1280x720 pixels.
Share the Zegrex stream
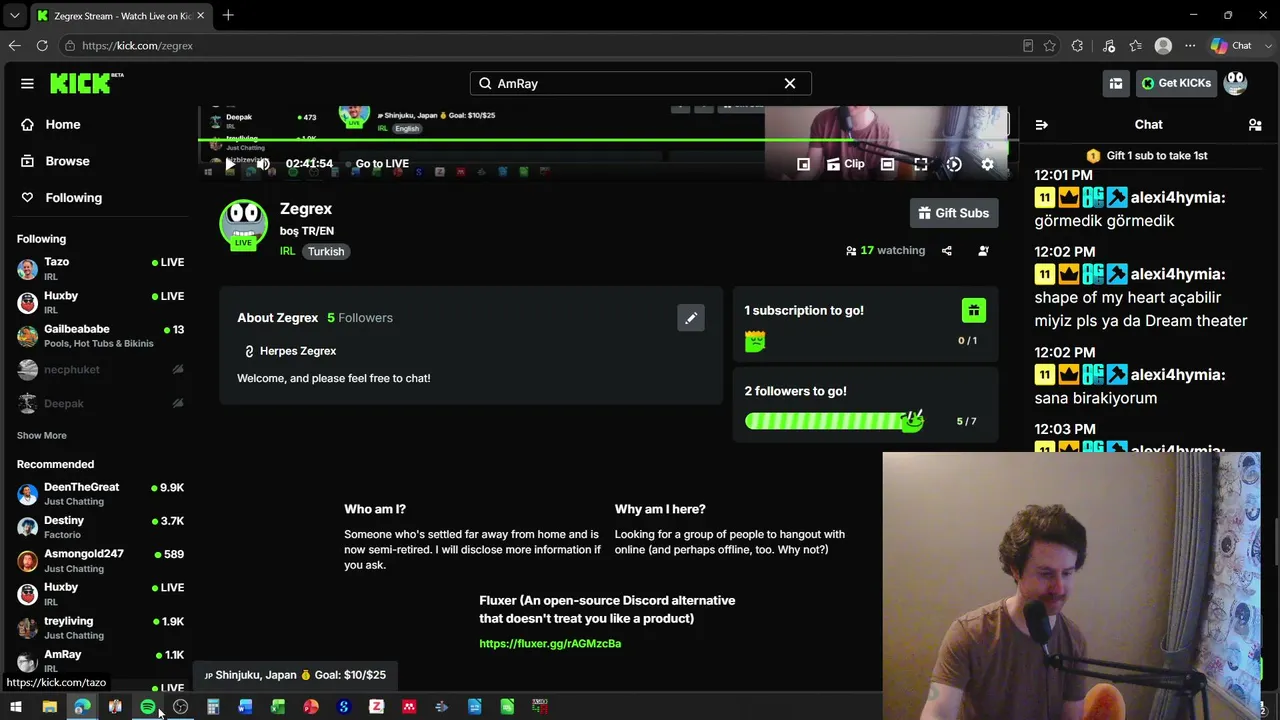tap(947, 251)
